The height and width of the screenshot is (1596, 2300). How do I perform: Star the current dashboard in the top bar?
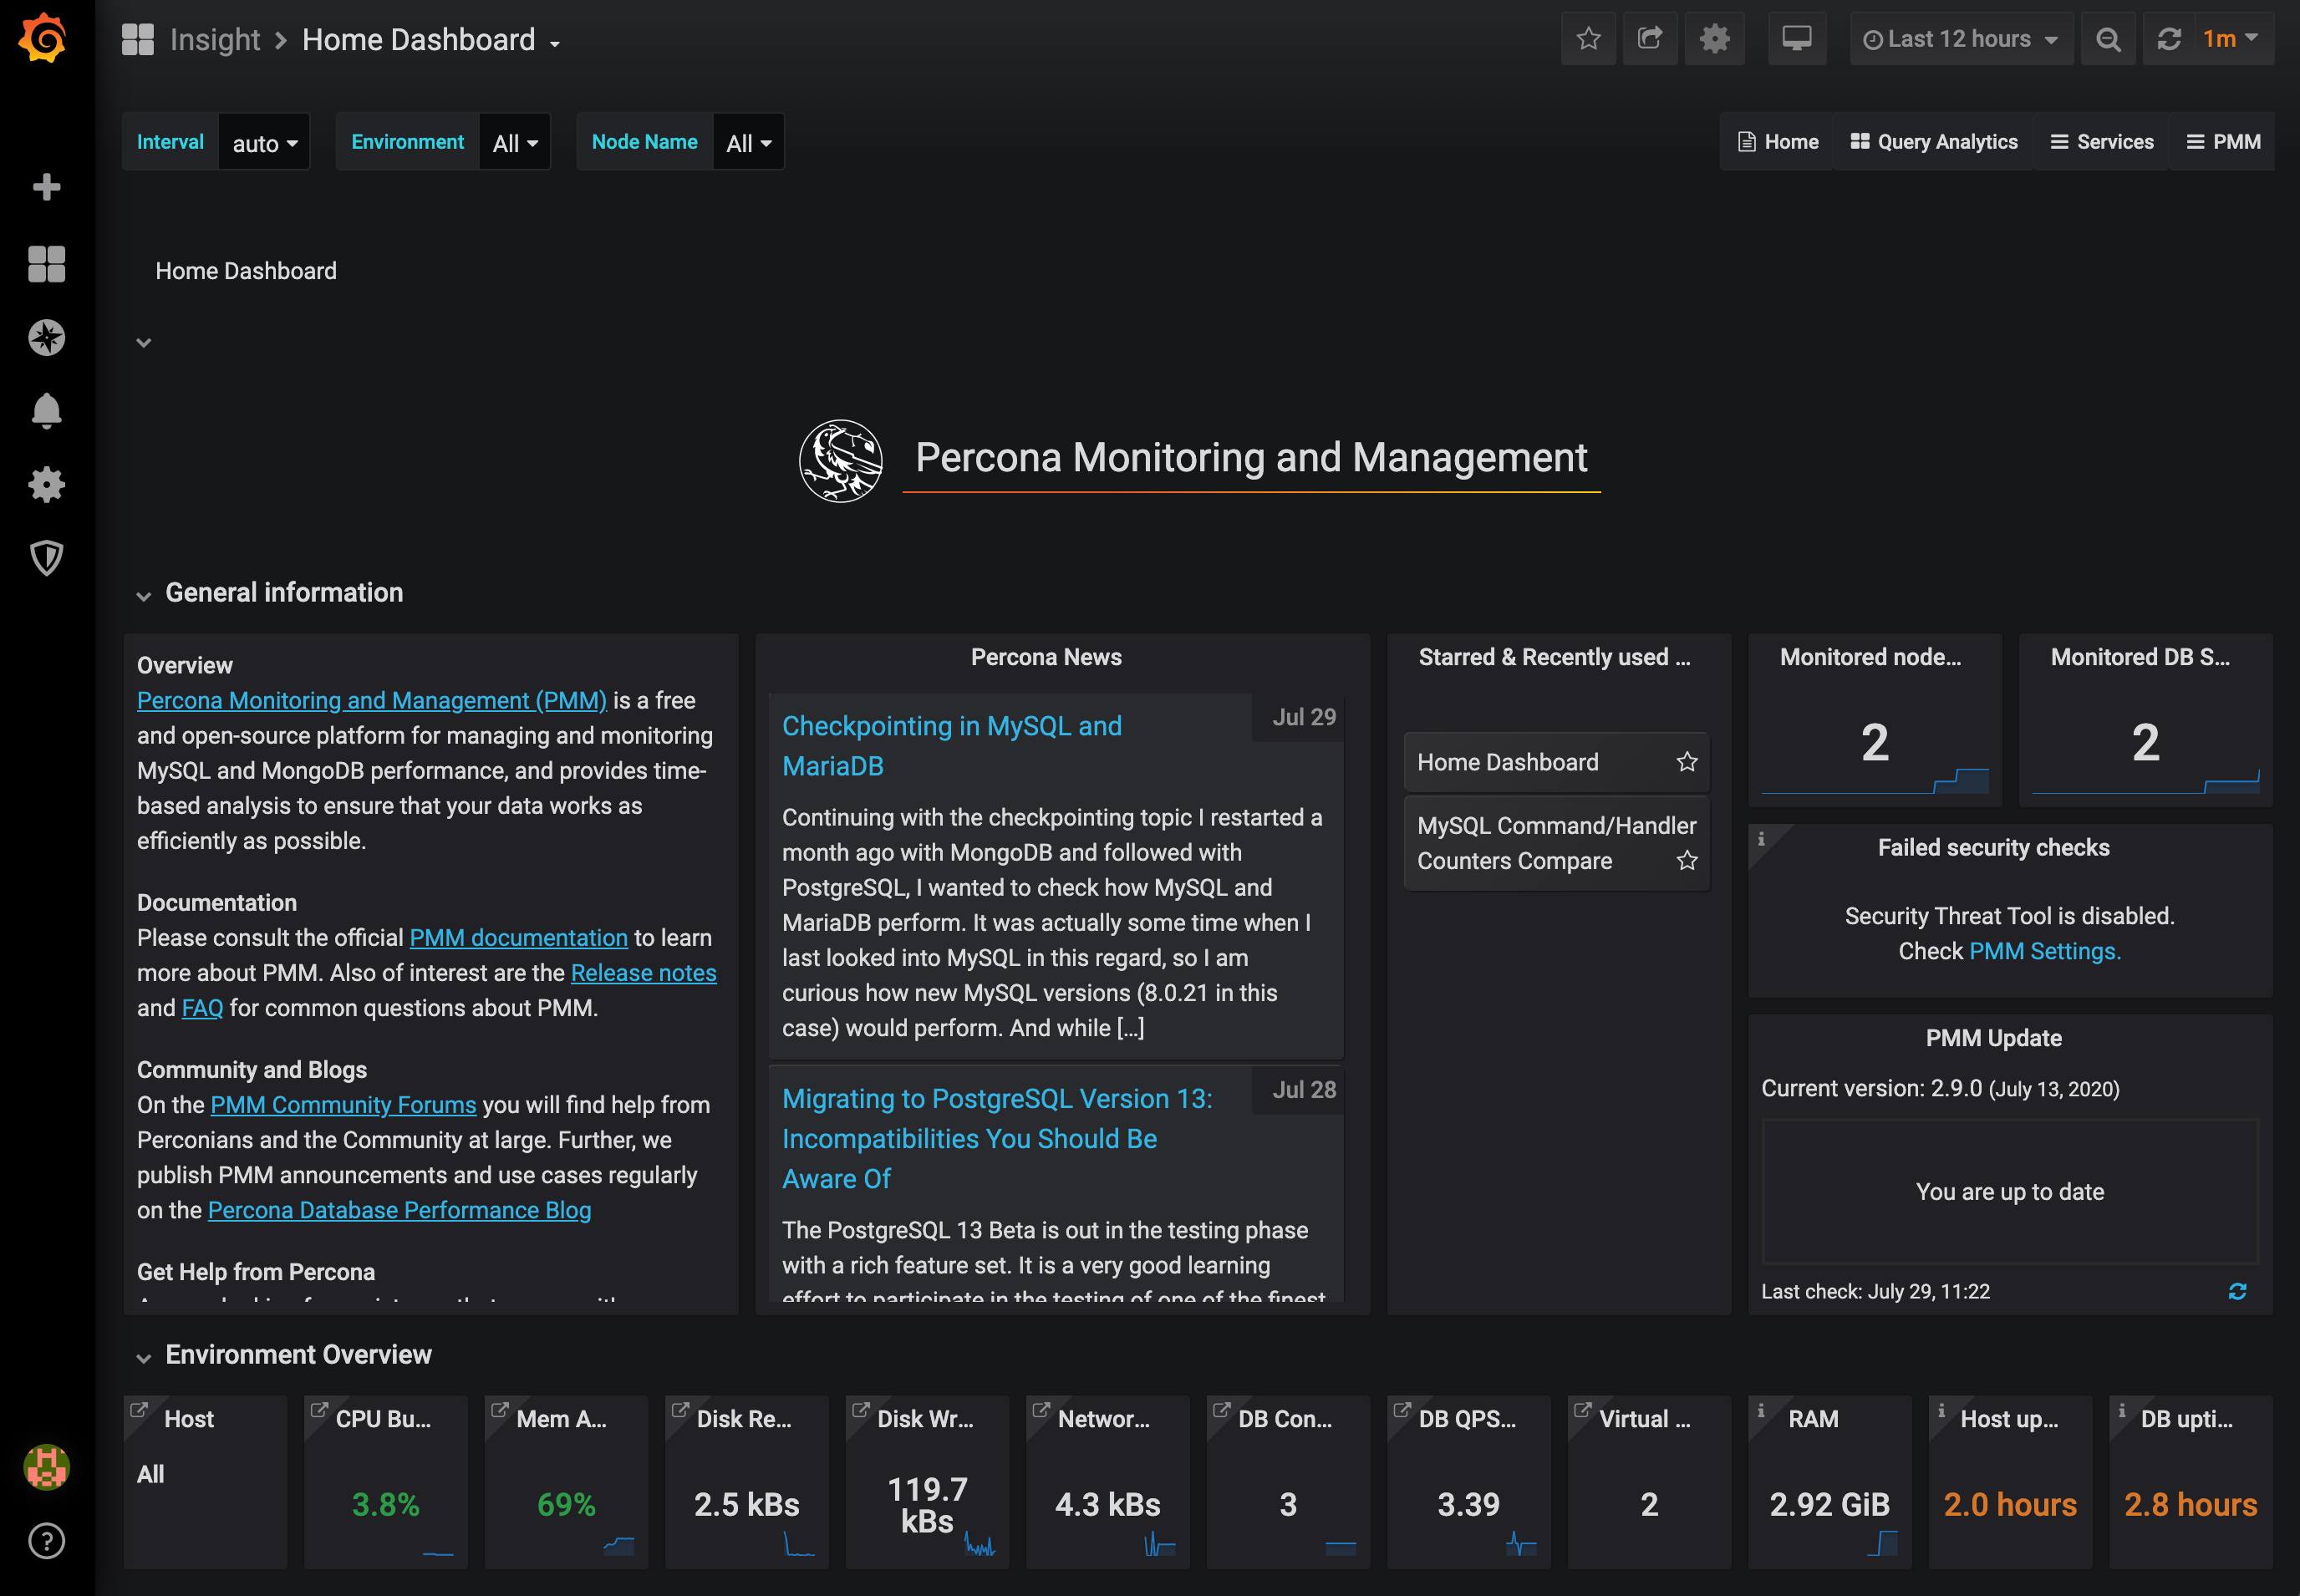(x=1588, y=38)
